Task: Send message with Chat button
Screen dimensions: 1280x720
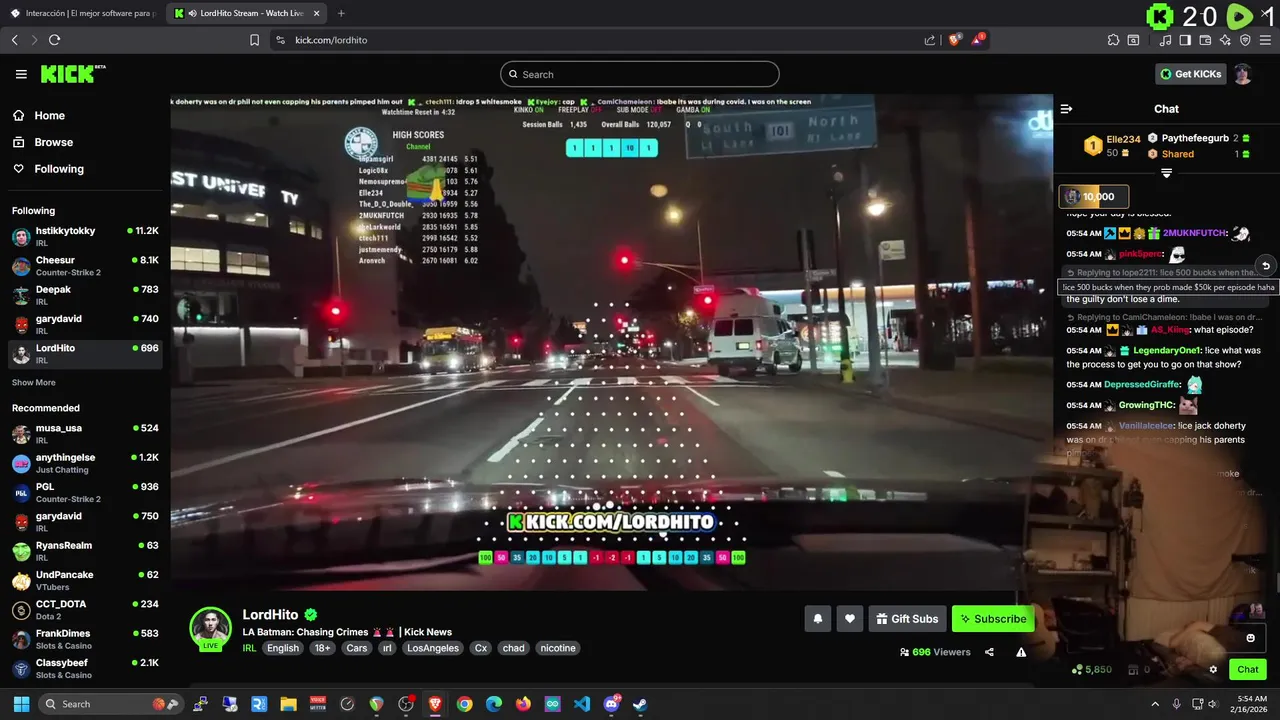Action: [x=1248, y=670]
